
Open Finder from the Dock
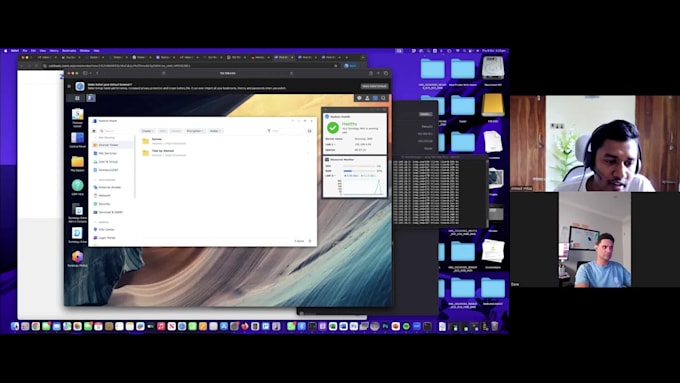[15, 326]
